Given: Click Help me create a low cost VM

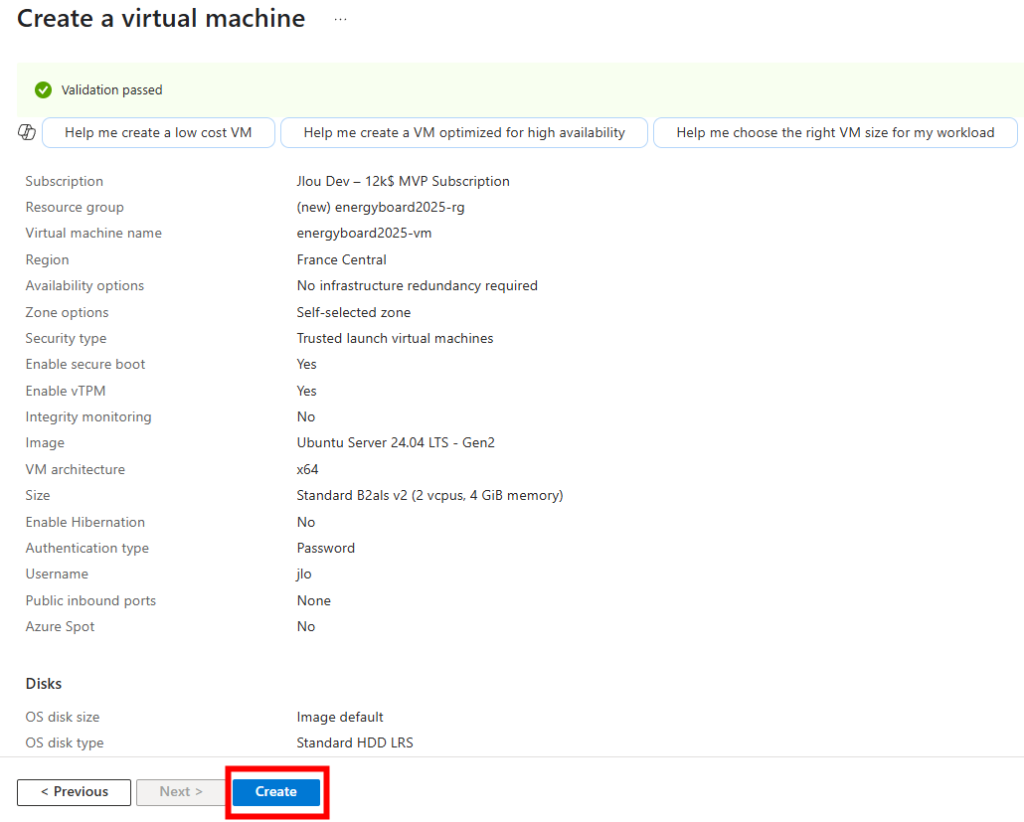Looking at the screenshot, I should tap(158, 133).
